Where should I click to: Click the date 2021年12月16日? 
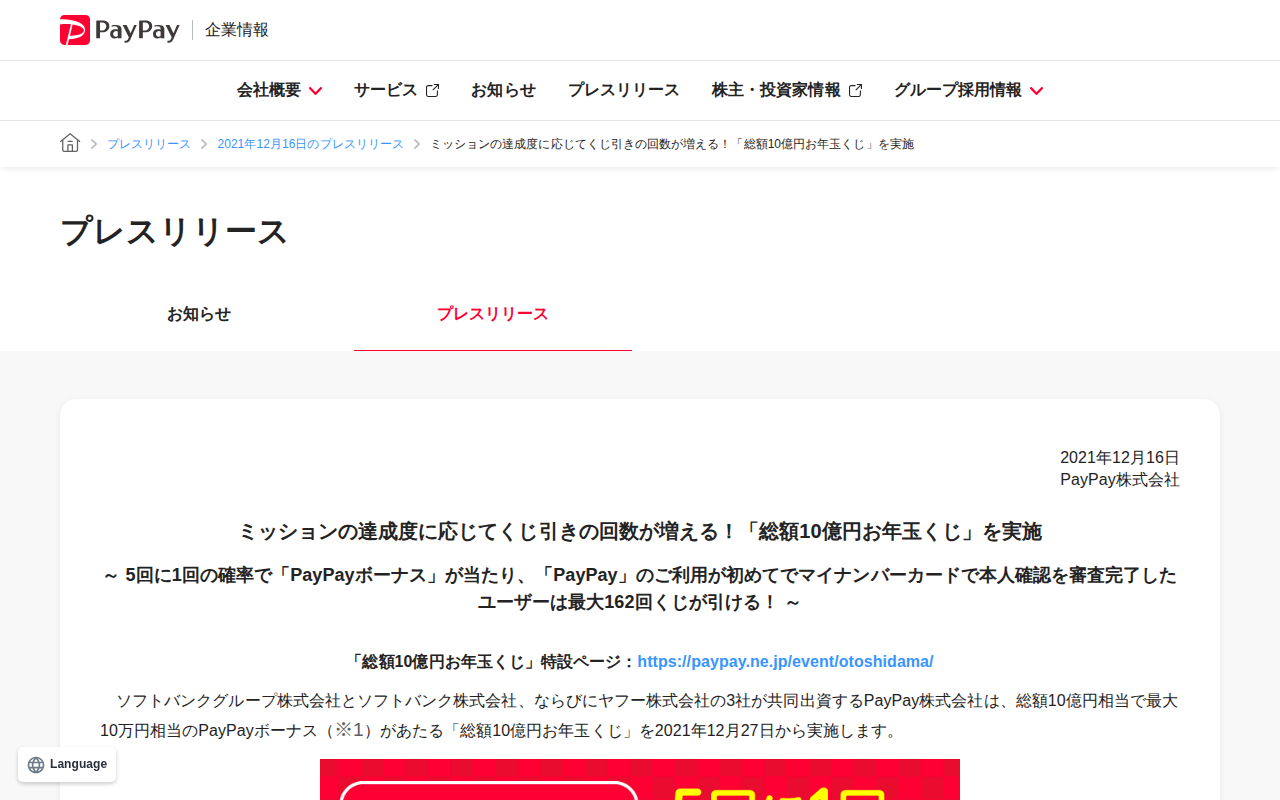(x=1120, y=458)
